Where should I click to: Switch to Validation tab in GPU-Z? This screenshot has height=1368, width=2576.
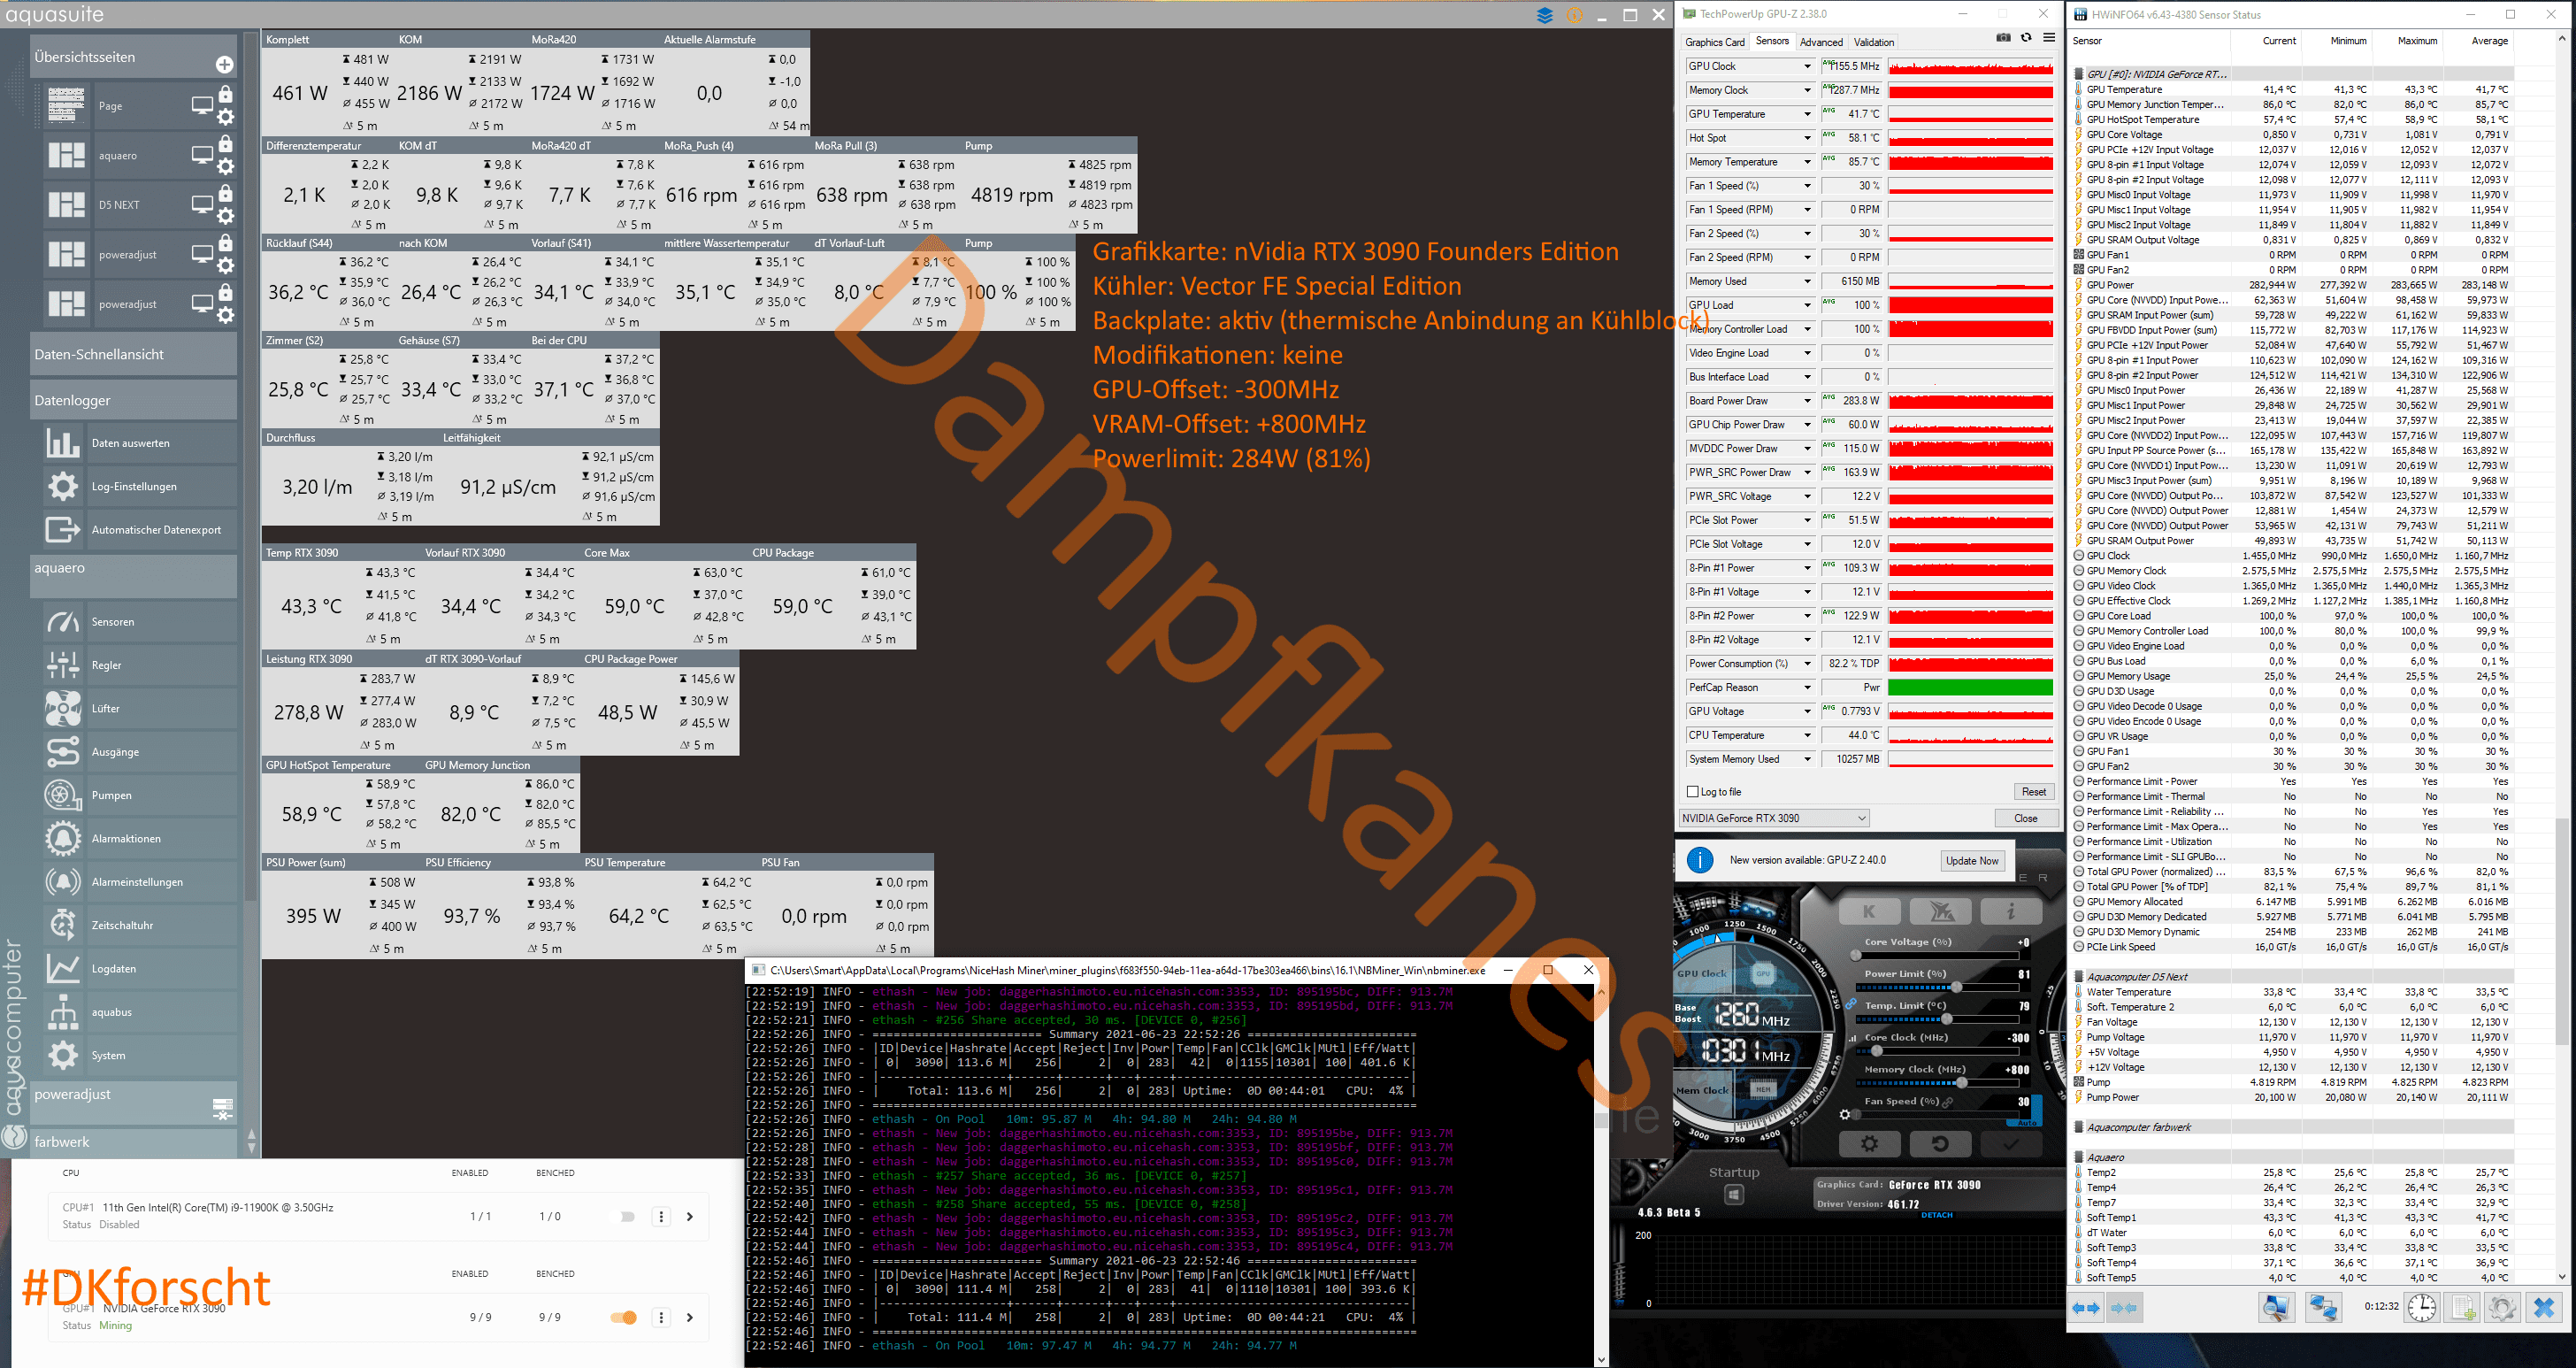[x=1874, y=42]
